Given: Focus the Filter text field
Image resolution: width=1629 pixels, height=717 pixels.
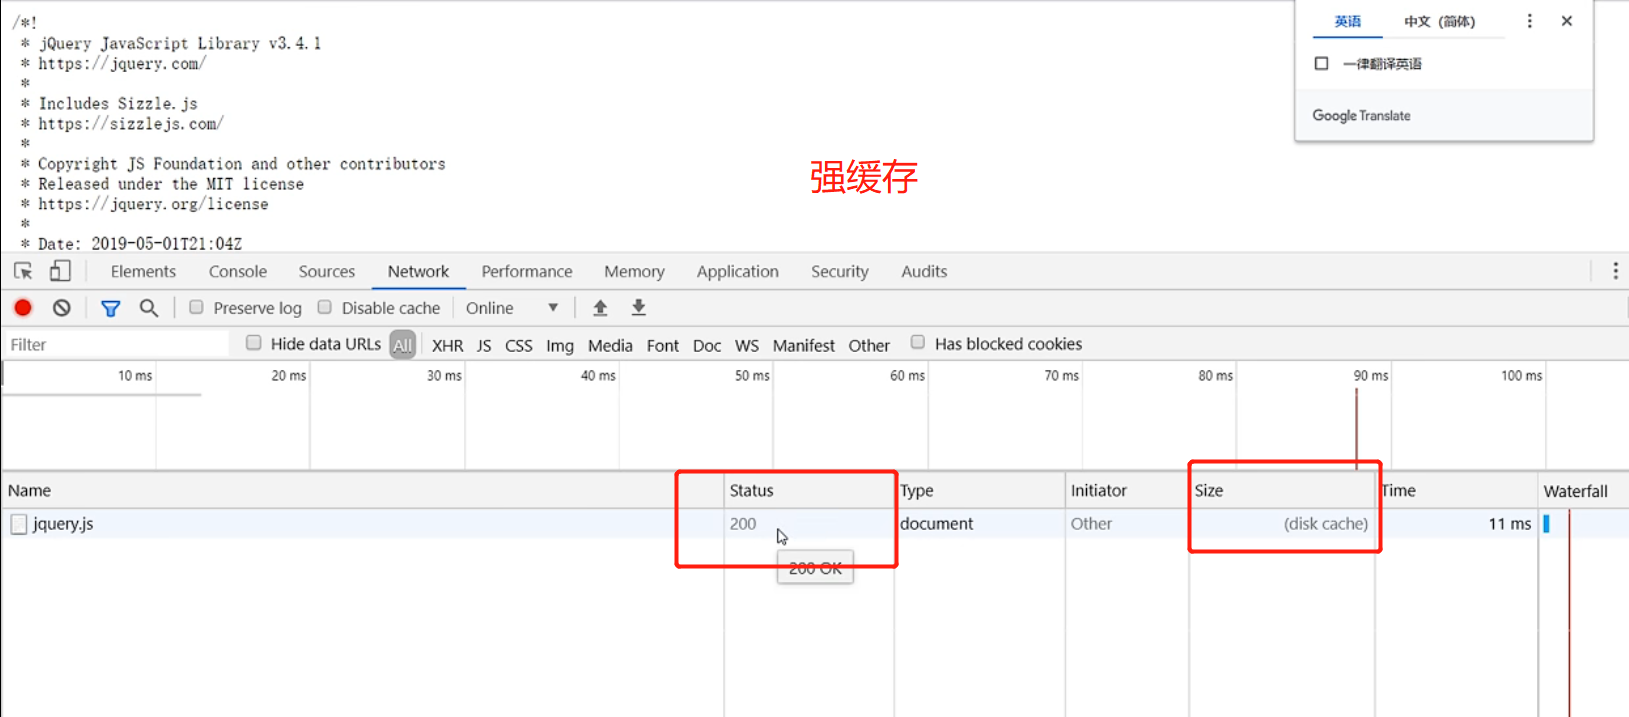Looking at the screenshot, I should (115, 345).
